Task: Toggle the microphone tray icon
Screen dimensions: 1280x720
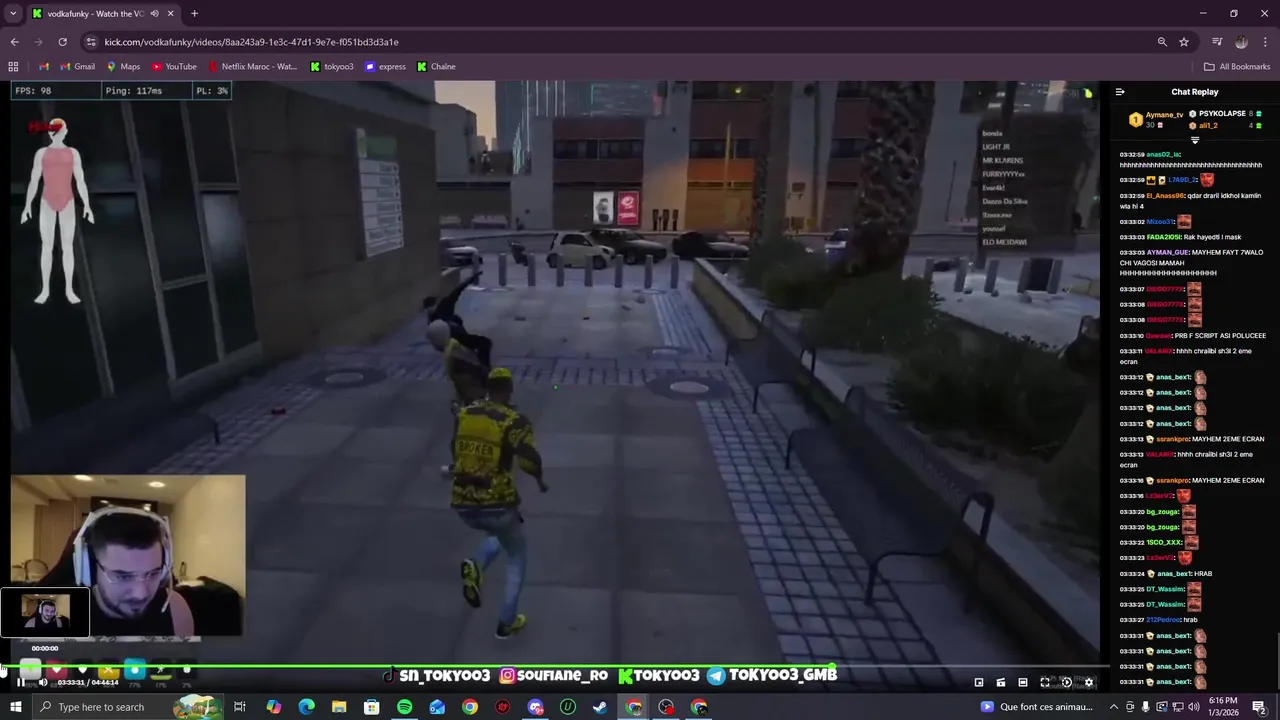Action: click(x=1146, y=707)
